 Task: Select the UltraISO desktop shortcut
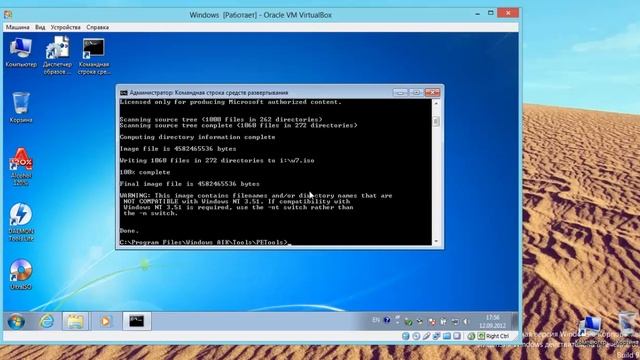21,274
